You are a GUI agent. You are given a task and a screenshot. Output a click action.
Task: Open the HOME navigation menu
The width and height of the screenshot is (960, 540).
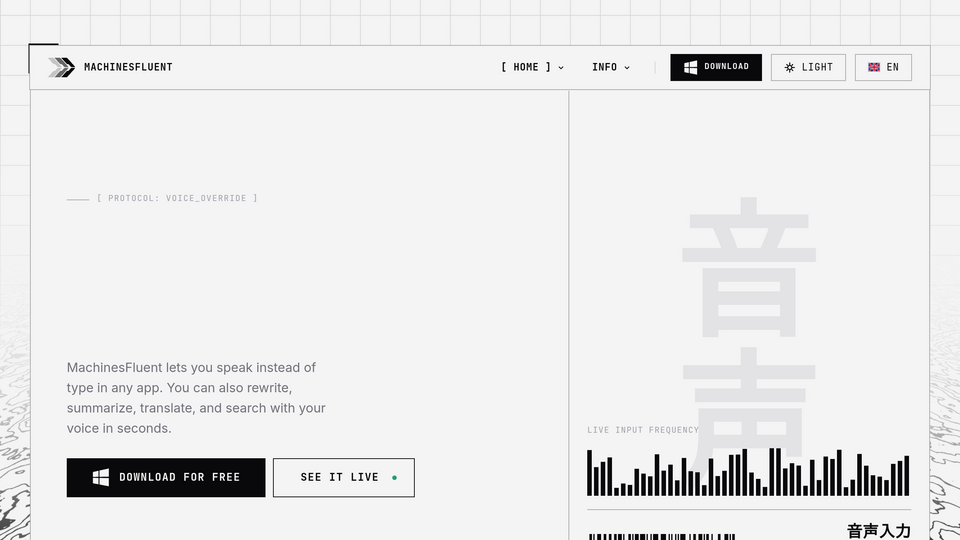click(x=532, y=67)
